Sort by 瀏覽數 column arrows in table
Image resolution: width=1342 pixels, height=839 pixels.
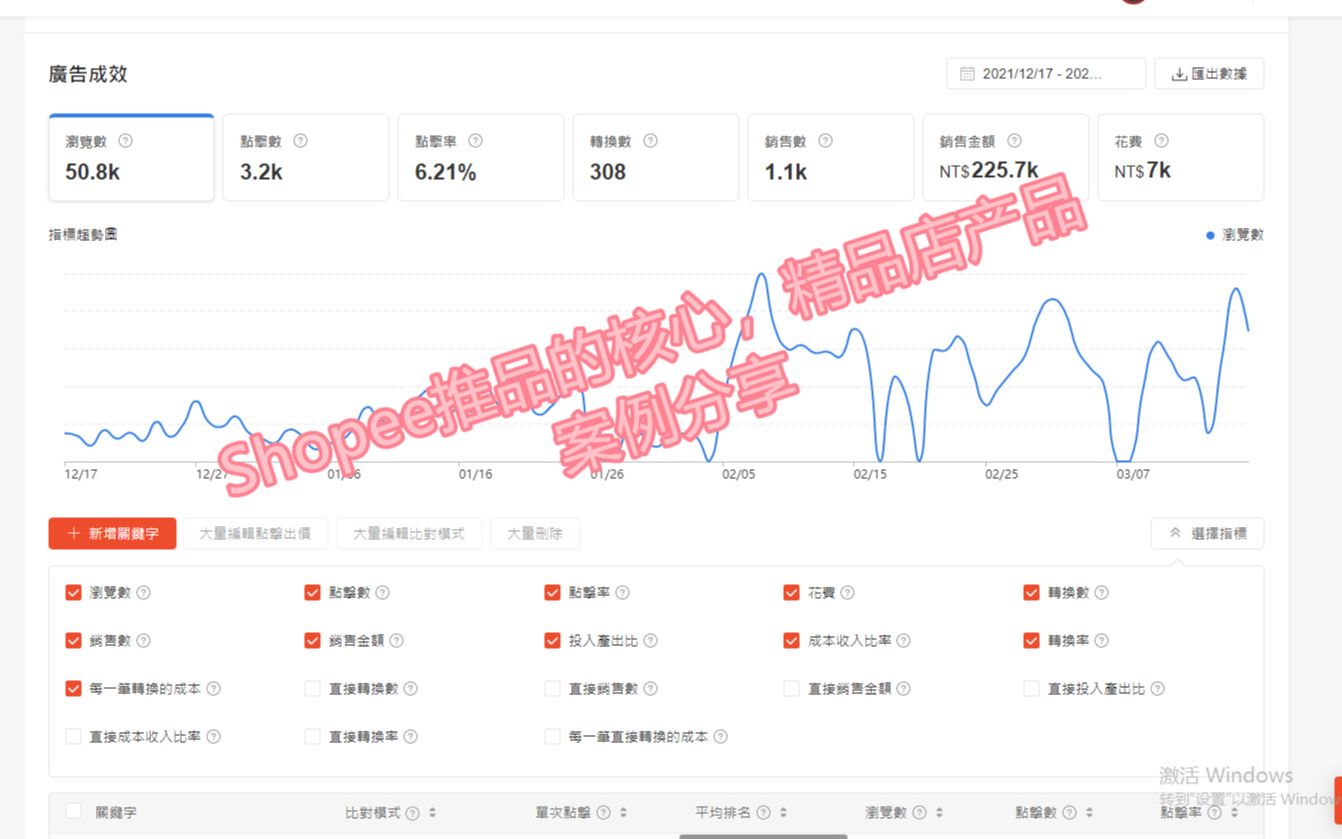pyautogui.click(x=939, y=813)
